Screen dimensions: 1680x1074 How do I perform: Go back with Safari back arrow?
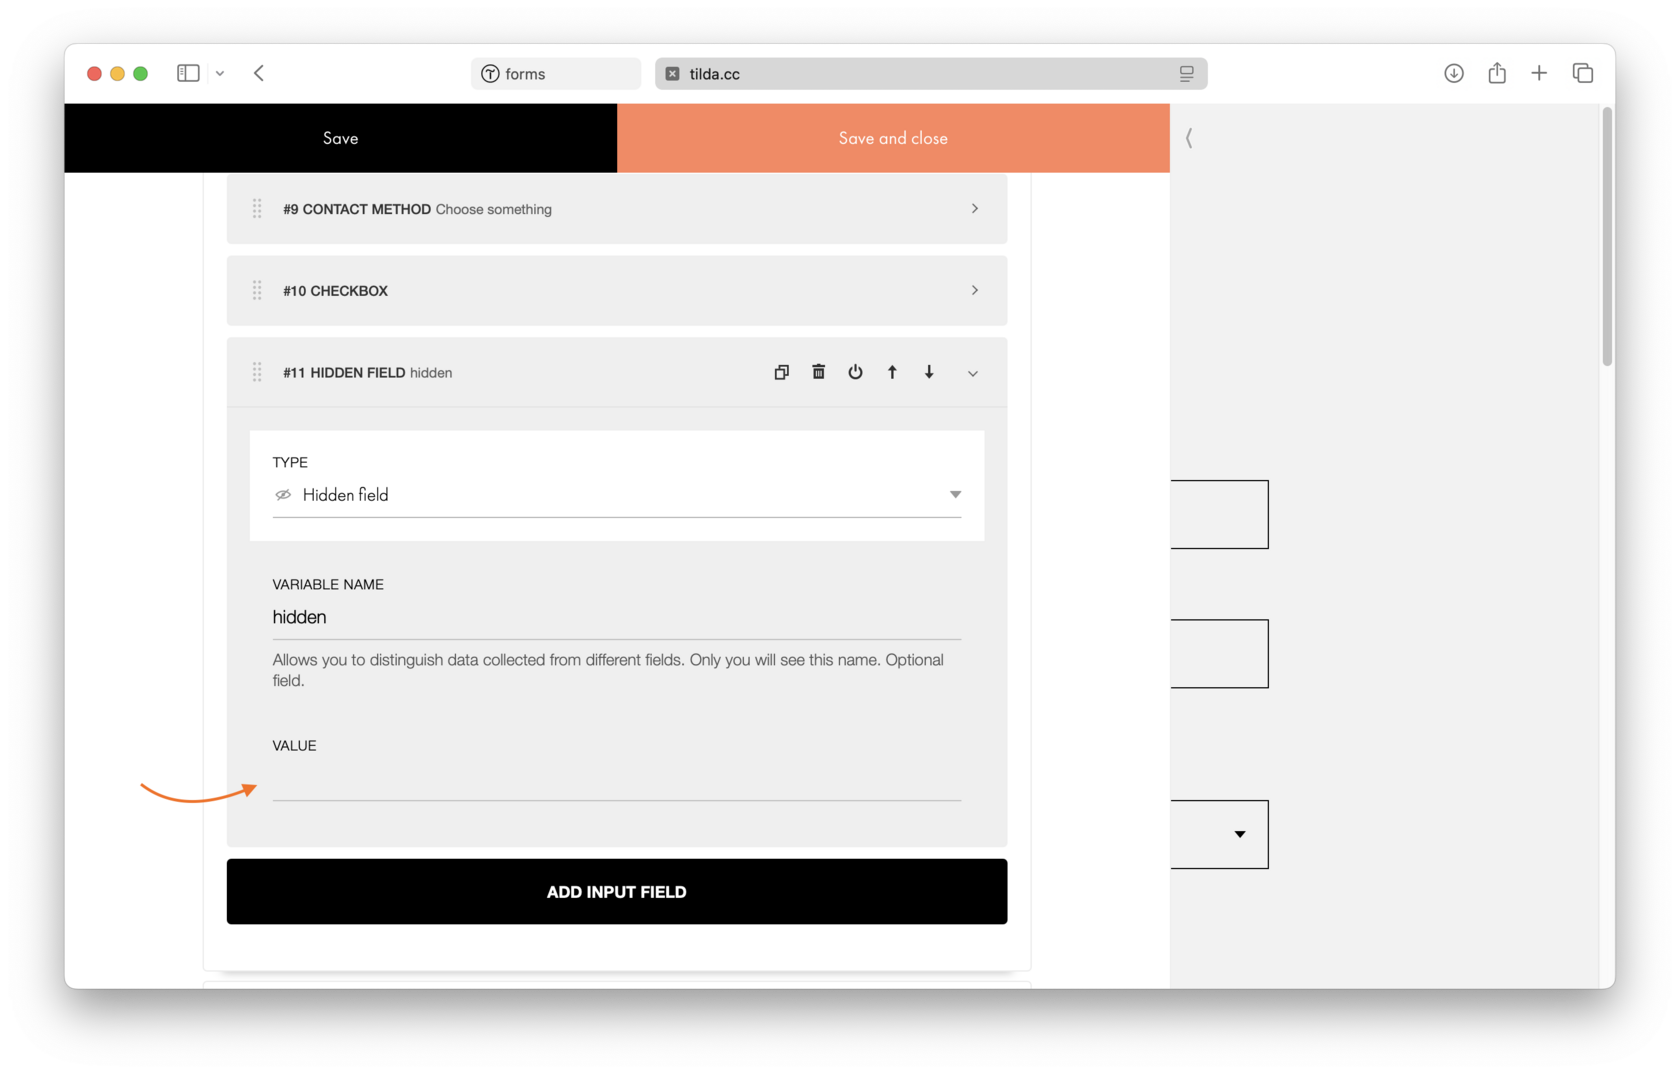259,73
